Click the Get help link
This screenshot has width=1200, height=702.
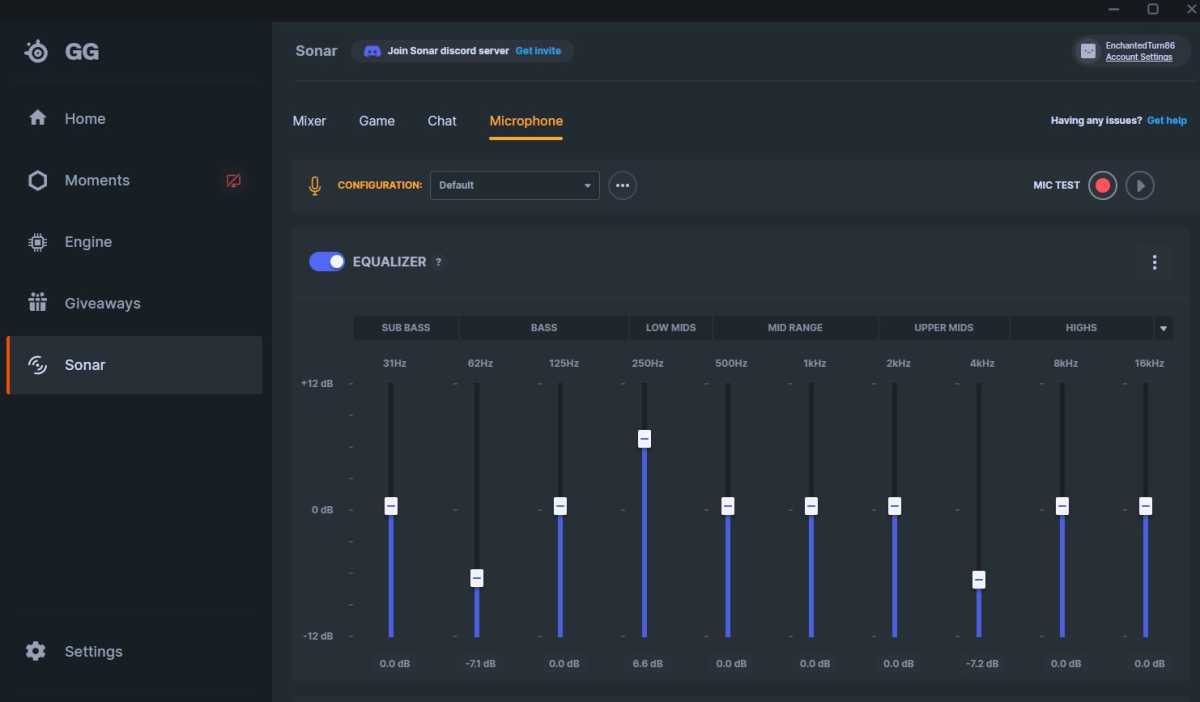pos(1167,121)
